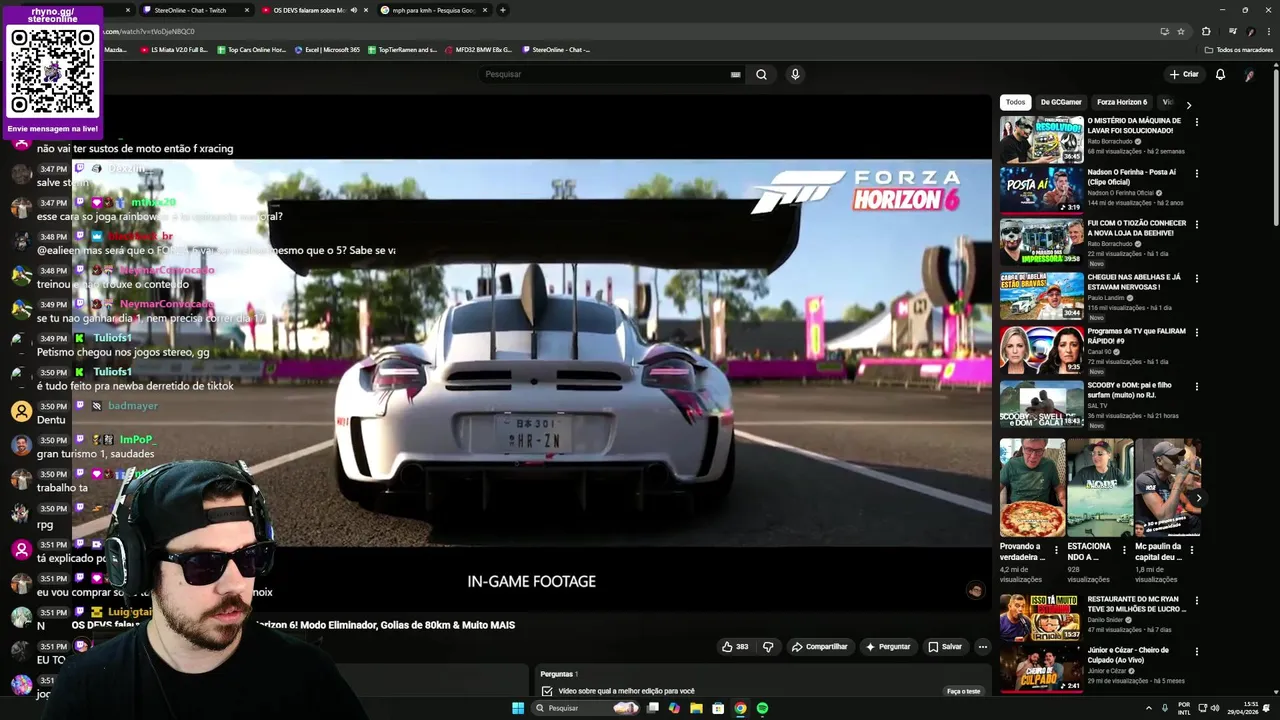Expand the system tray hidden icons chevron
This screenshot has width=1280, height=720.
1148,708
